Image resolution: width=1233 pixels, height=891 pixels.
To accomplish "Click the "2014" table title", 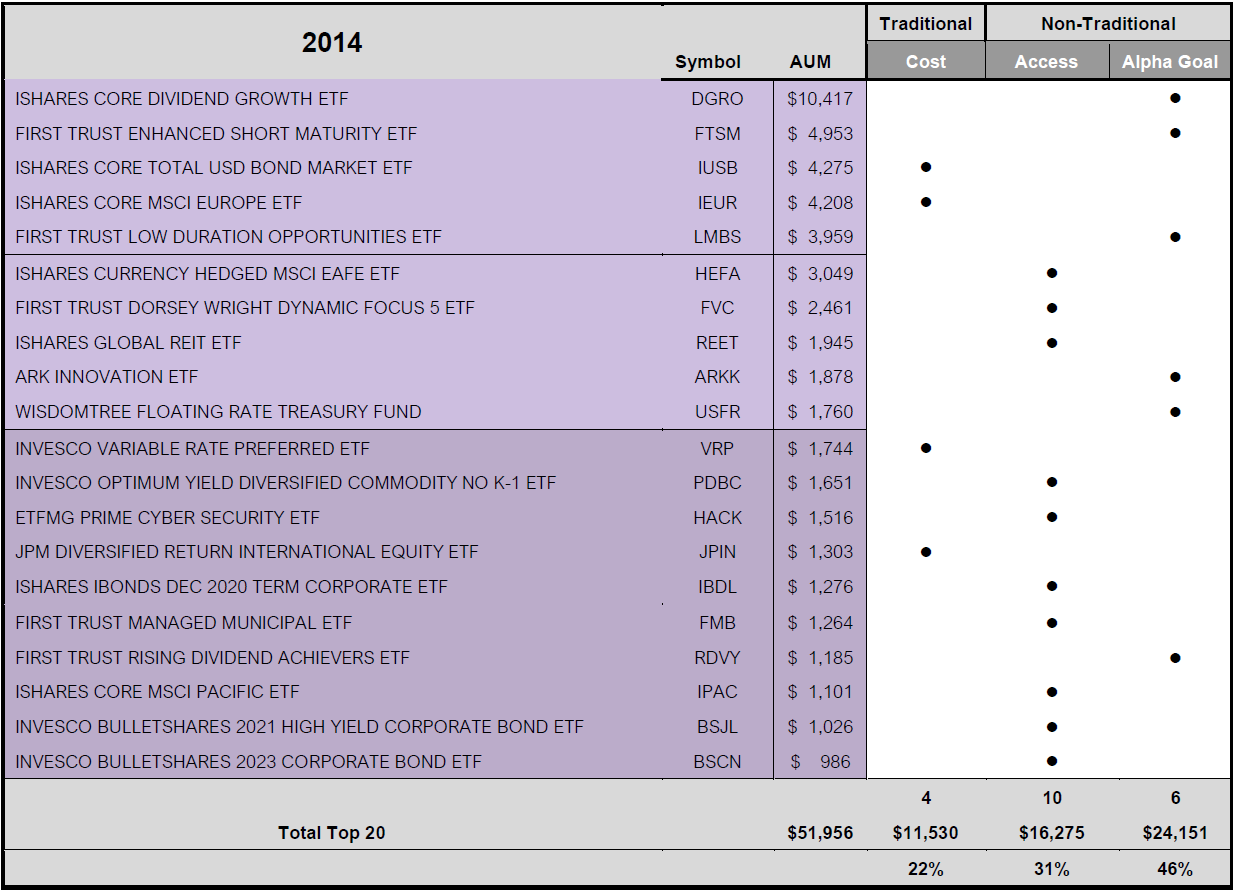I will tap(332, 42).
